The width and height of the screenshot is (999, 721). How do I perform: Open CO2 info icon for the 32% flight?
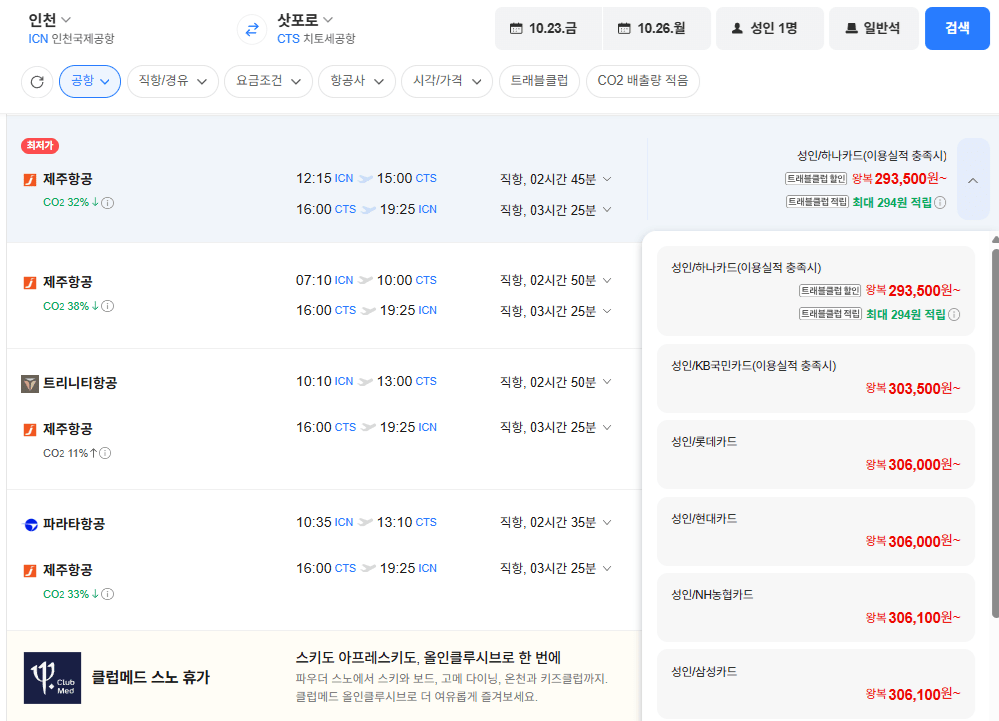(108, 203)
